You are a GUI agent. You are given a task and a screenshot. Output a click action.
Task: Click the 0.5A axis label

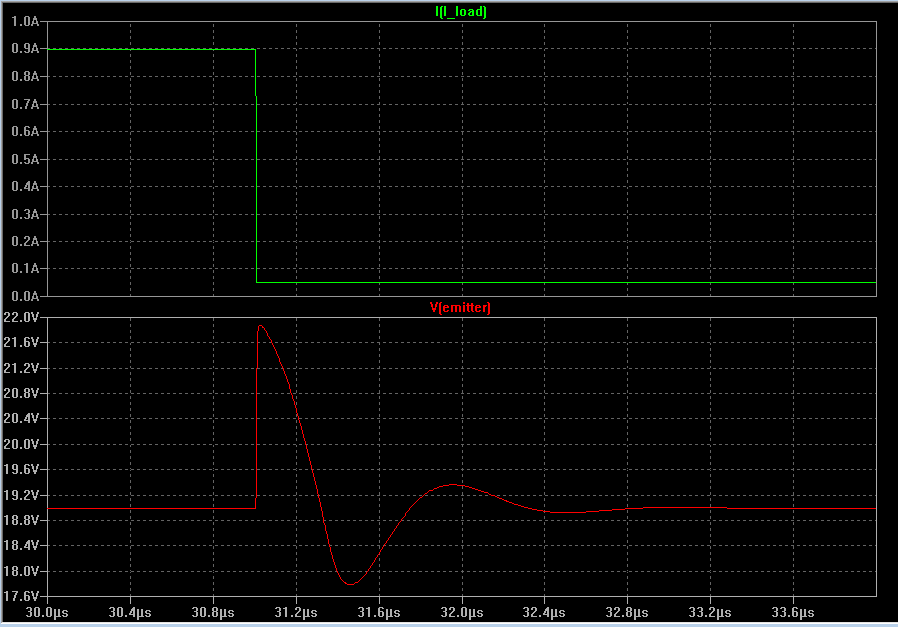click(x=25, y=159)
